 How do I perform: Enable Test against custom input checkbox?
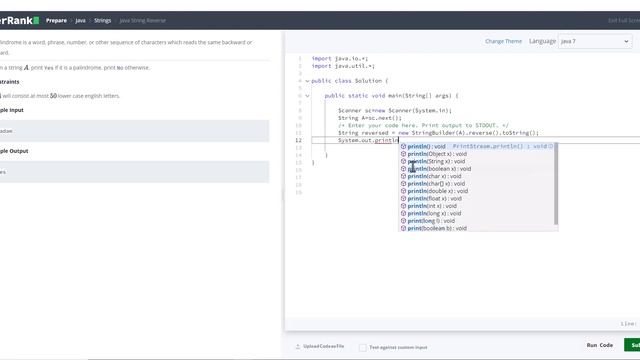tap(362, 347)
